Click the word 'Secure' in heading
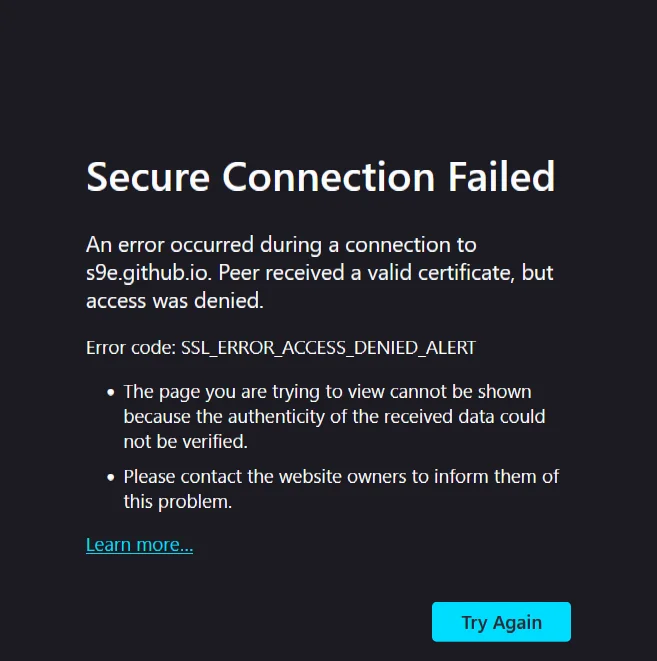Image resolution: width=657 pixels, height=661 pixels. coord(148,177)
